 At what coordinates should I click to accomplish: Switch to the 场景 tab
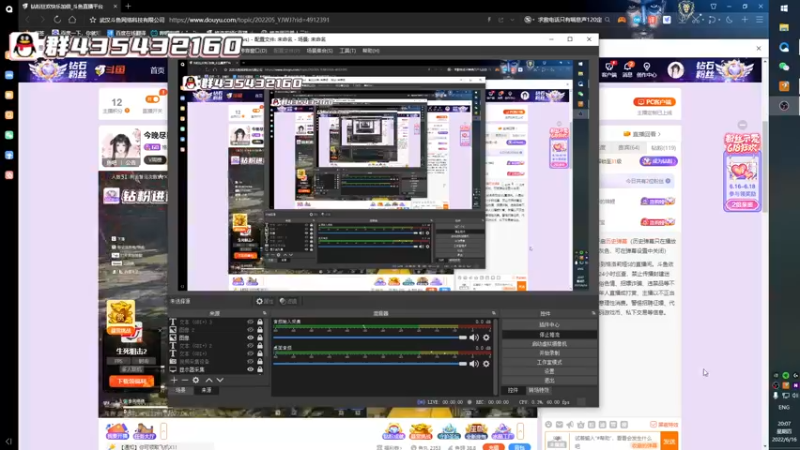(x=181, y=390)
